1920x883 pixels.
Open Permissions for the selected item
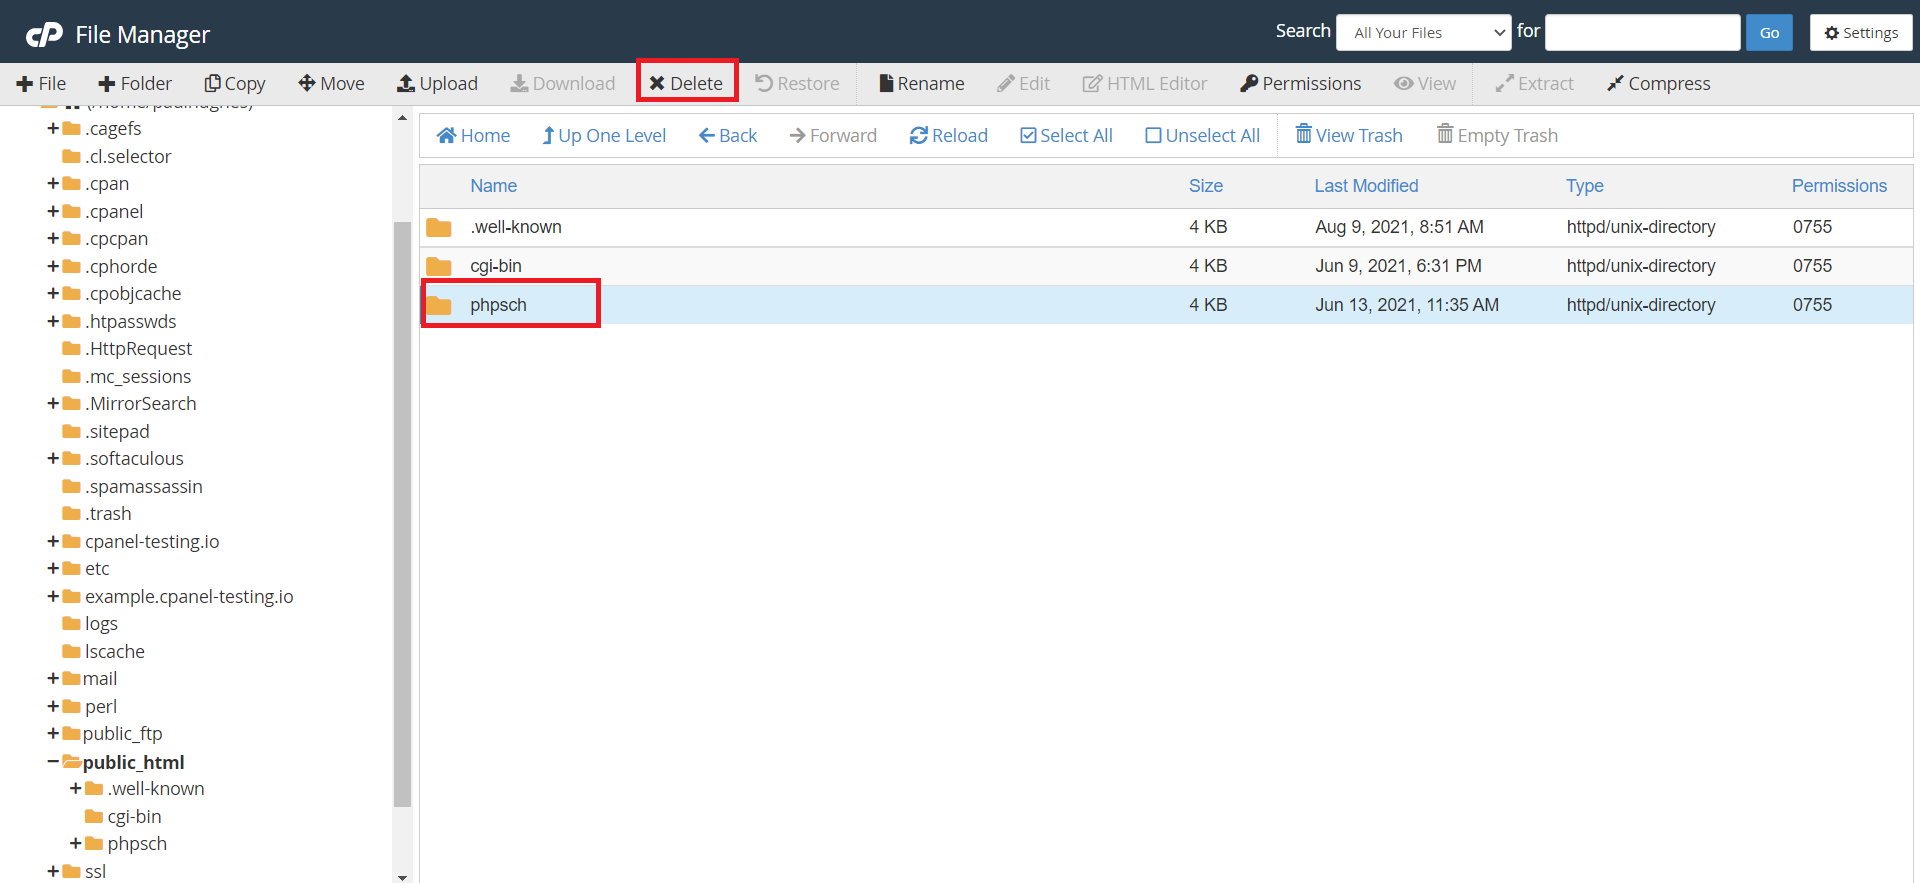pos(1300,84)
